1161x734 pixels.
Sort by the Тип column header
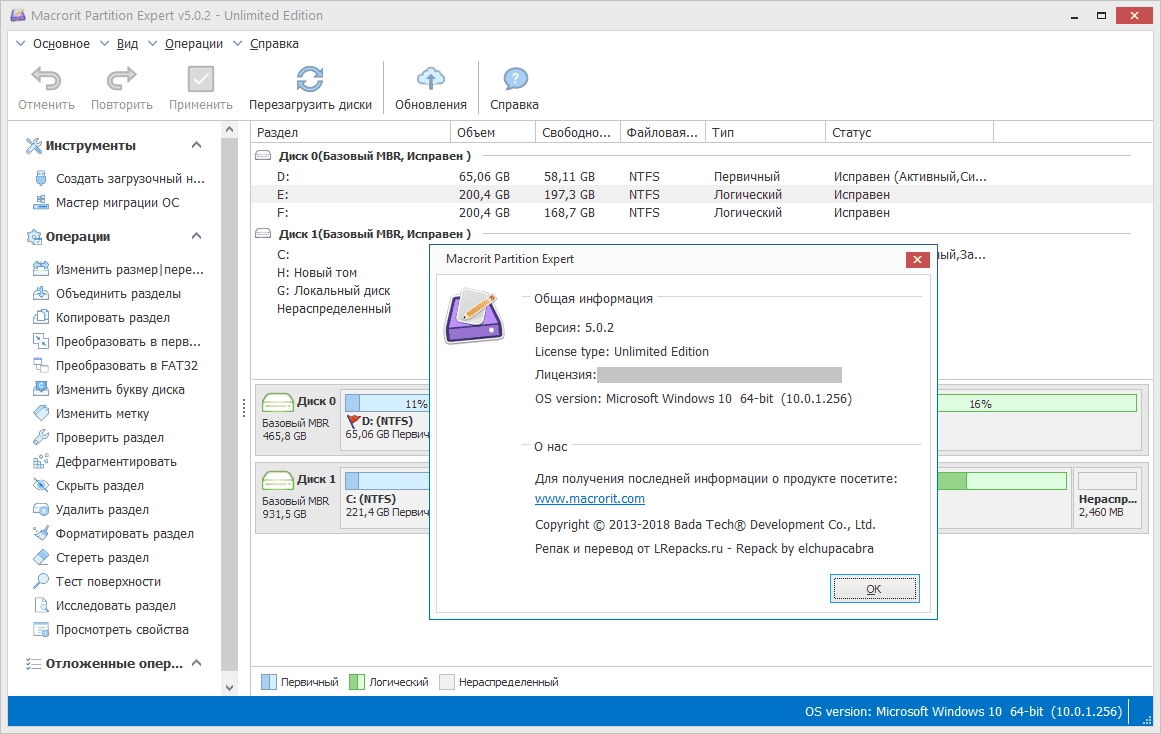[765, 133]
